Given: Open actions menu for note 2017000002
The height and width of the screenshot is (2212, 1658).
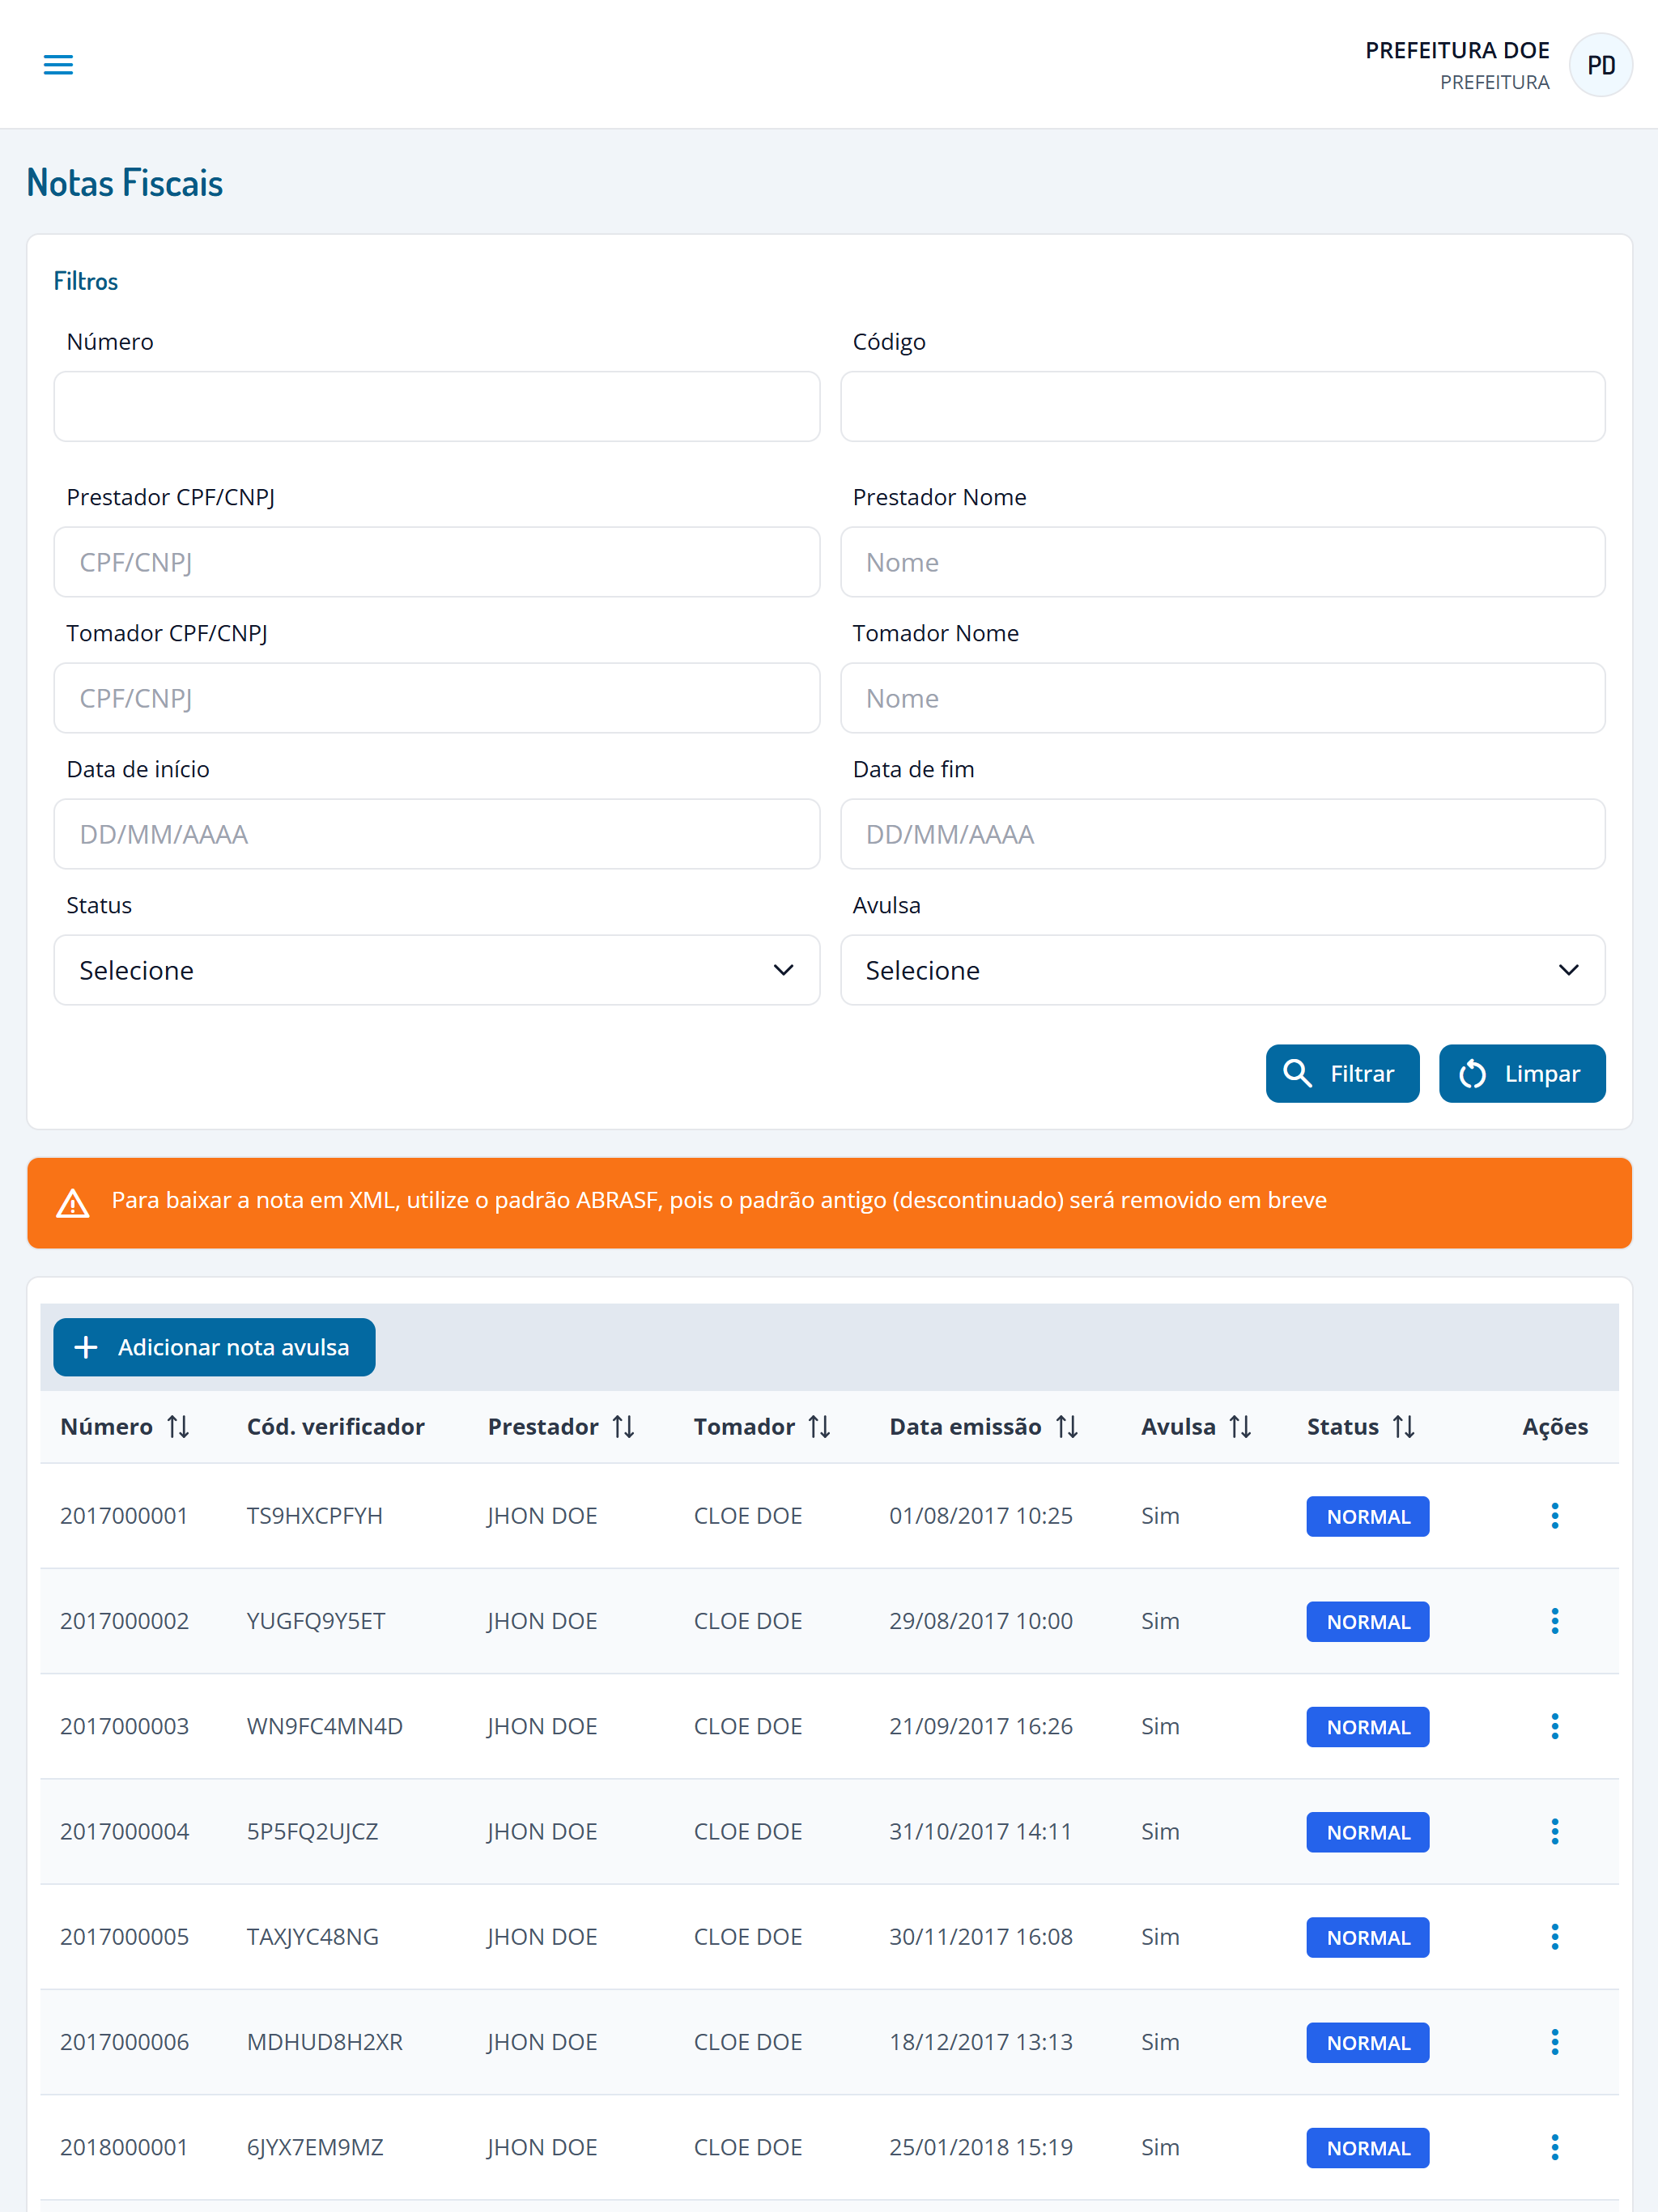Looking at the screenshot, I should tap(1554, 1621).
